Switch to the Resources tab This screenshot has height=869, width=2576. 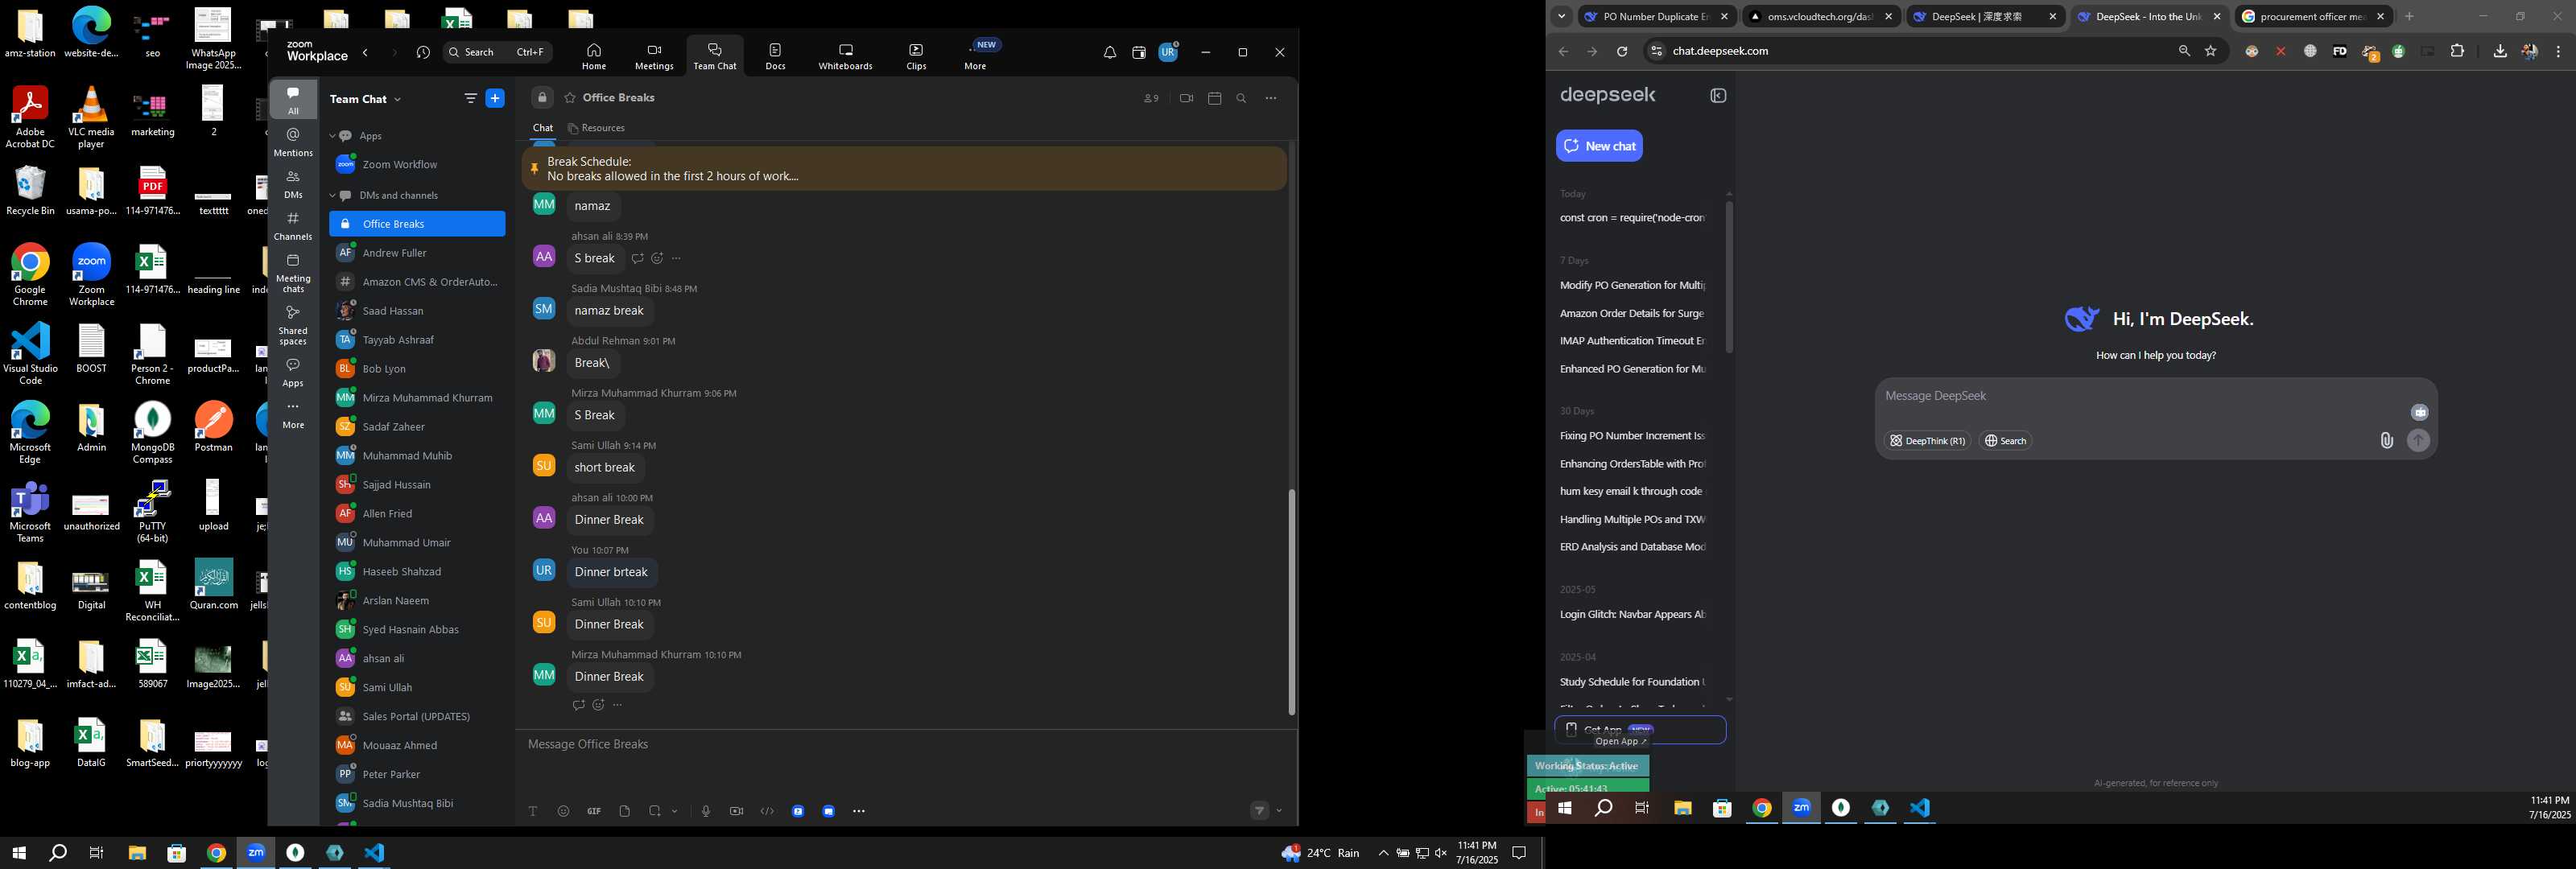pyautogui.click(x=596, y=128)
